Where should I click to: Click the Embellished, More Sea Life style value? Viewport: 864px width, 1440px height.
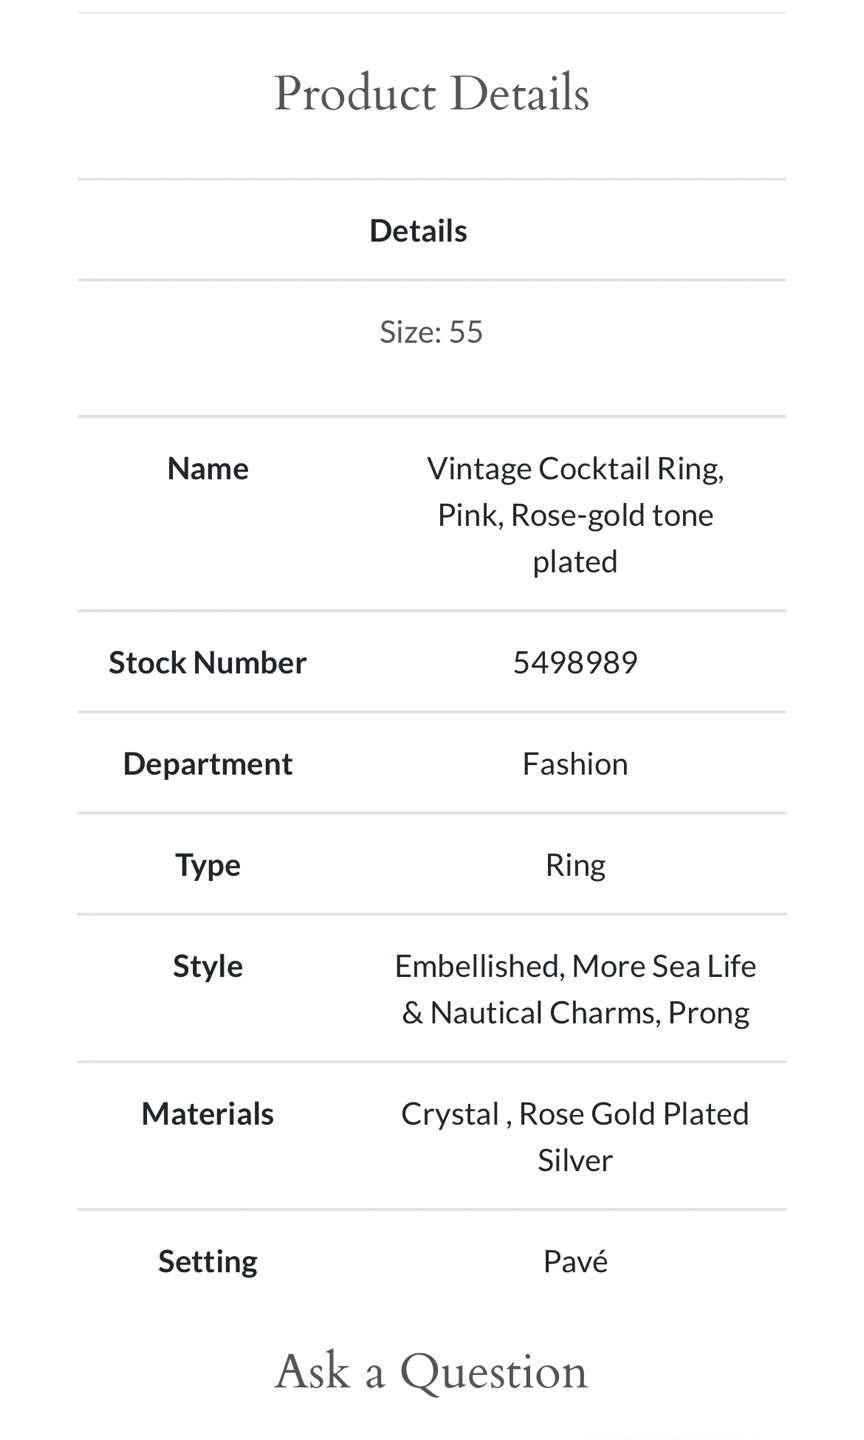pos(575,966)
